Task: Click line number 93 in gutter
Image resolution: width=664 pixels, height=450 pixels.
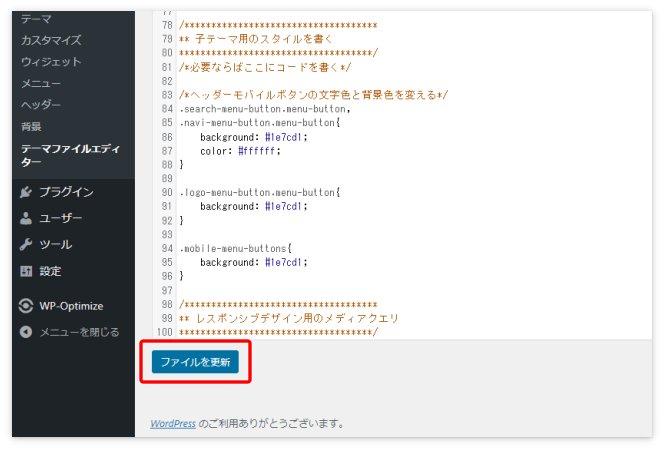Action: click(167, 234)
